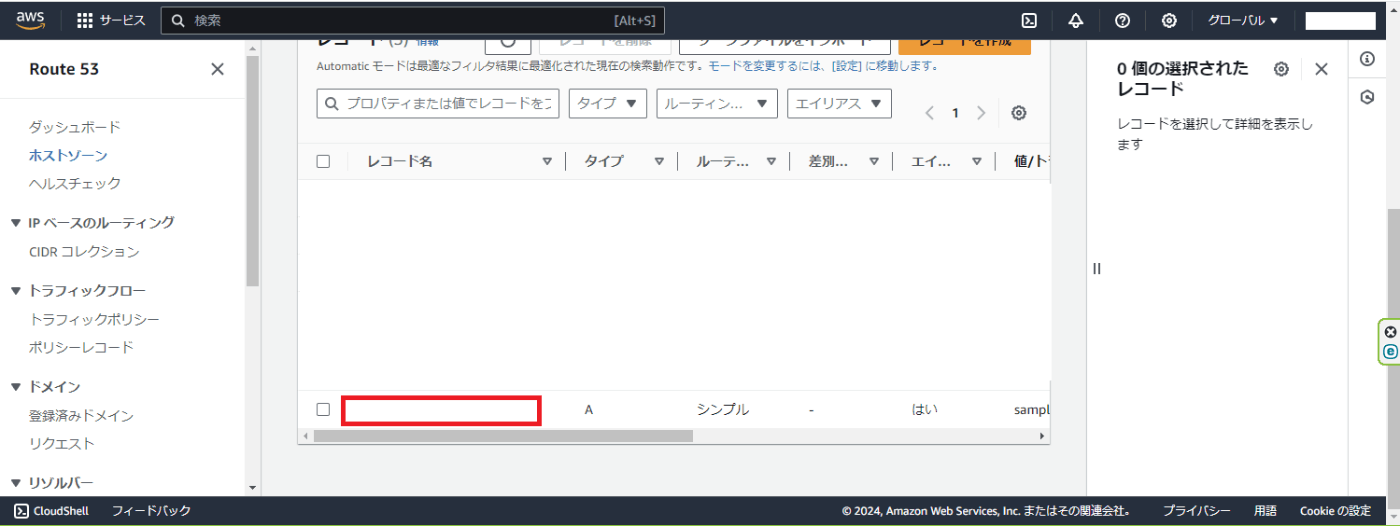Click the table scroll-right arrow
This screenshot has width=1400, height=526.
1042,436
